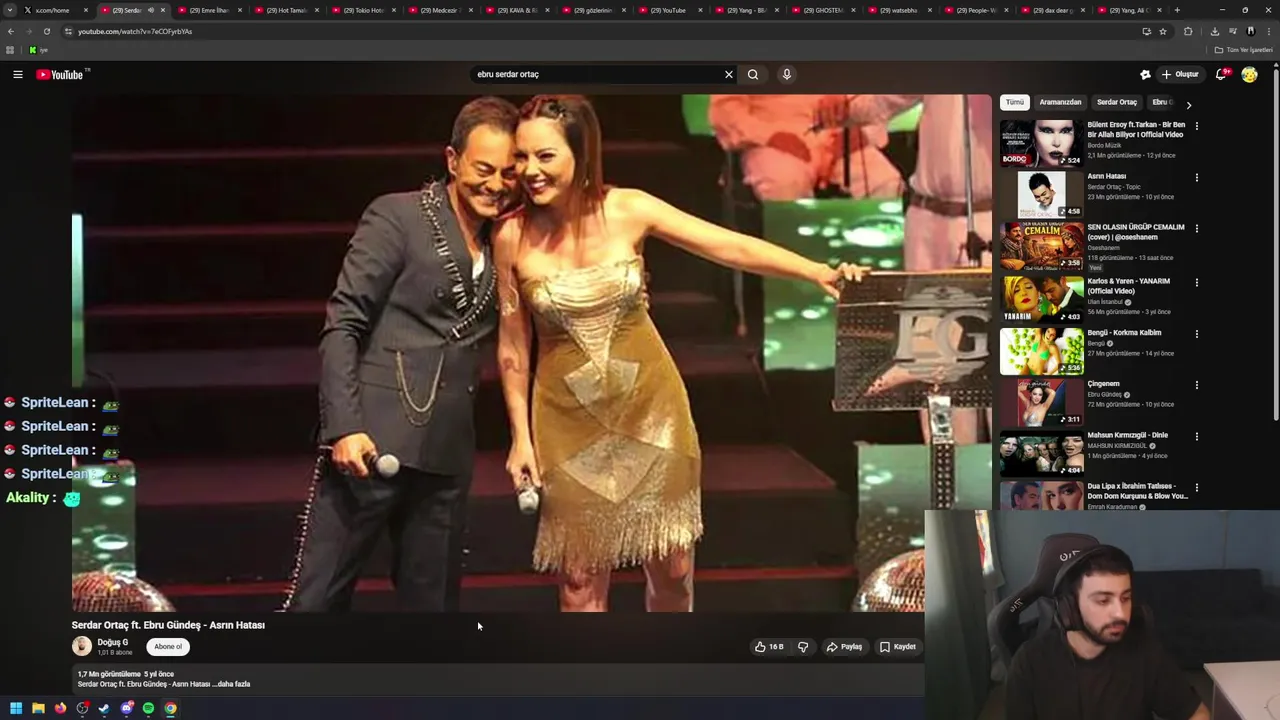This screenshot has height=720, width=1280.
Task: Open the Oluştur create button
Action: point(1180,74)
